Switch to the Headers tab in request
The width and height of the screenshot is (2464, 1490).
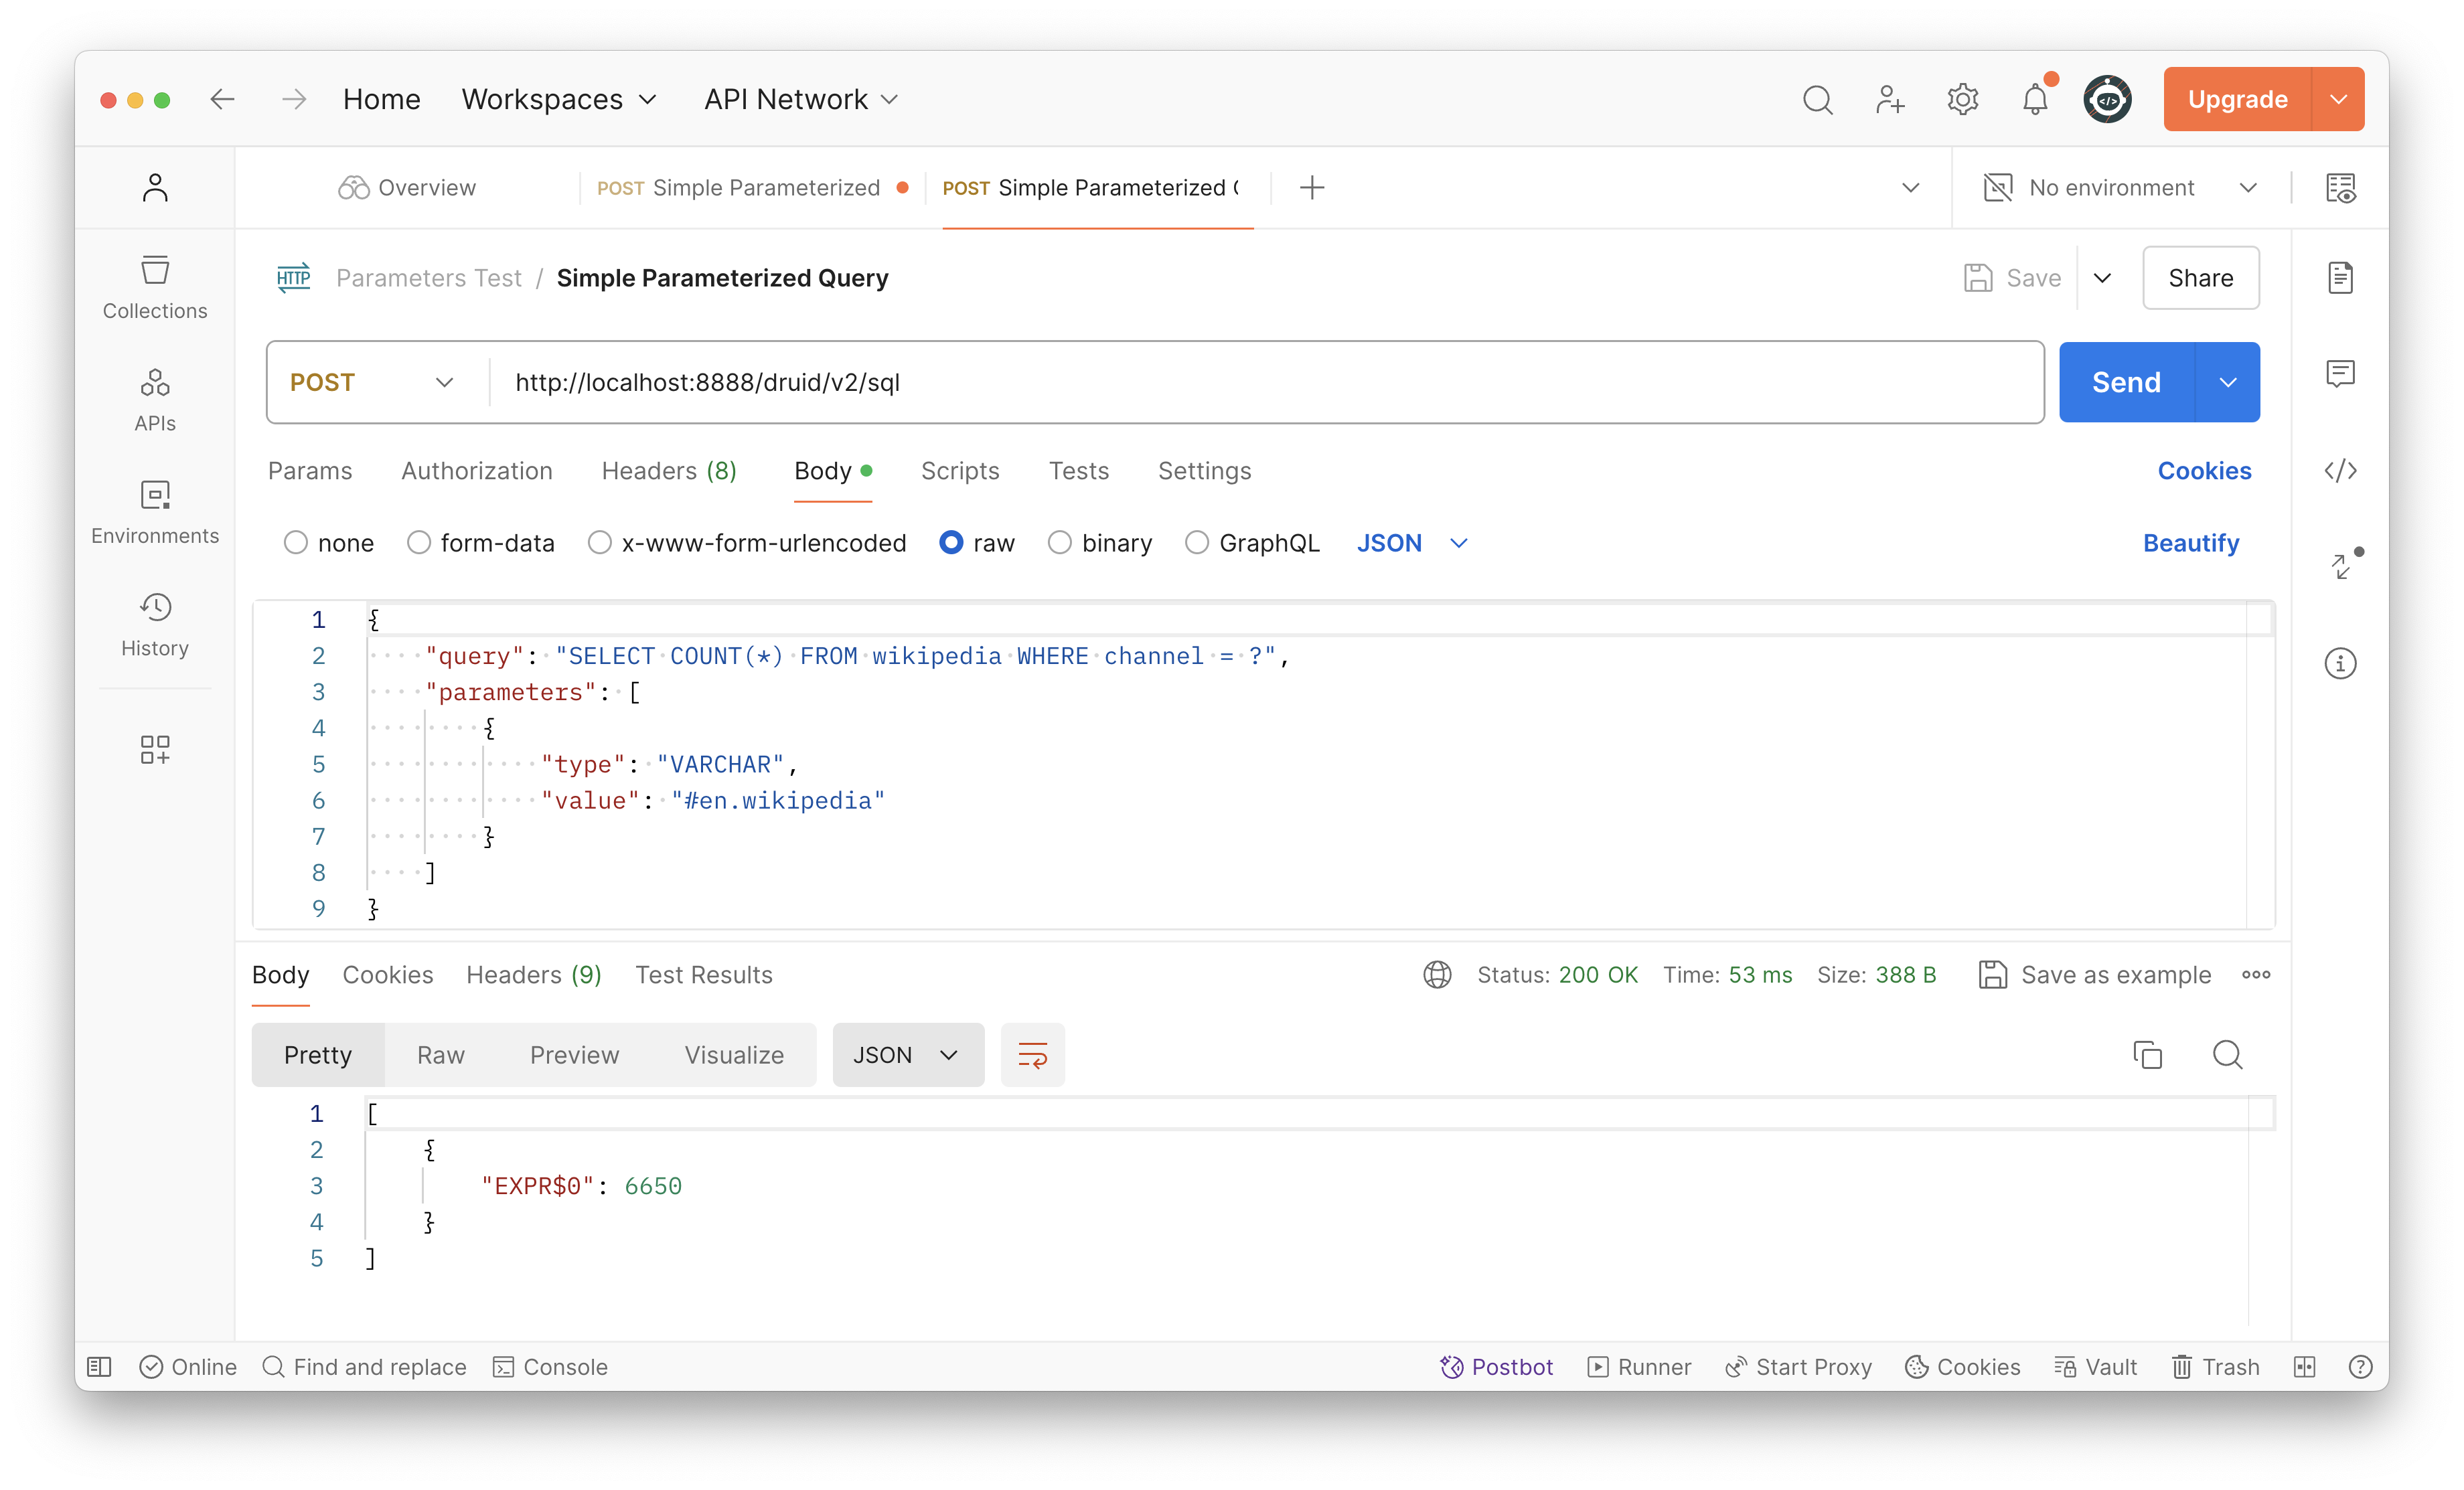(669, 470)
